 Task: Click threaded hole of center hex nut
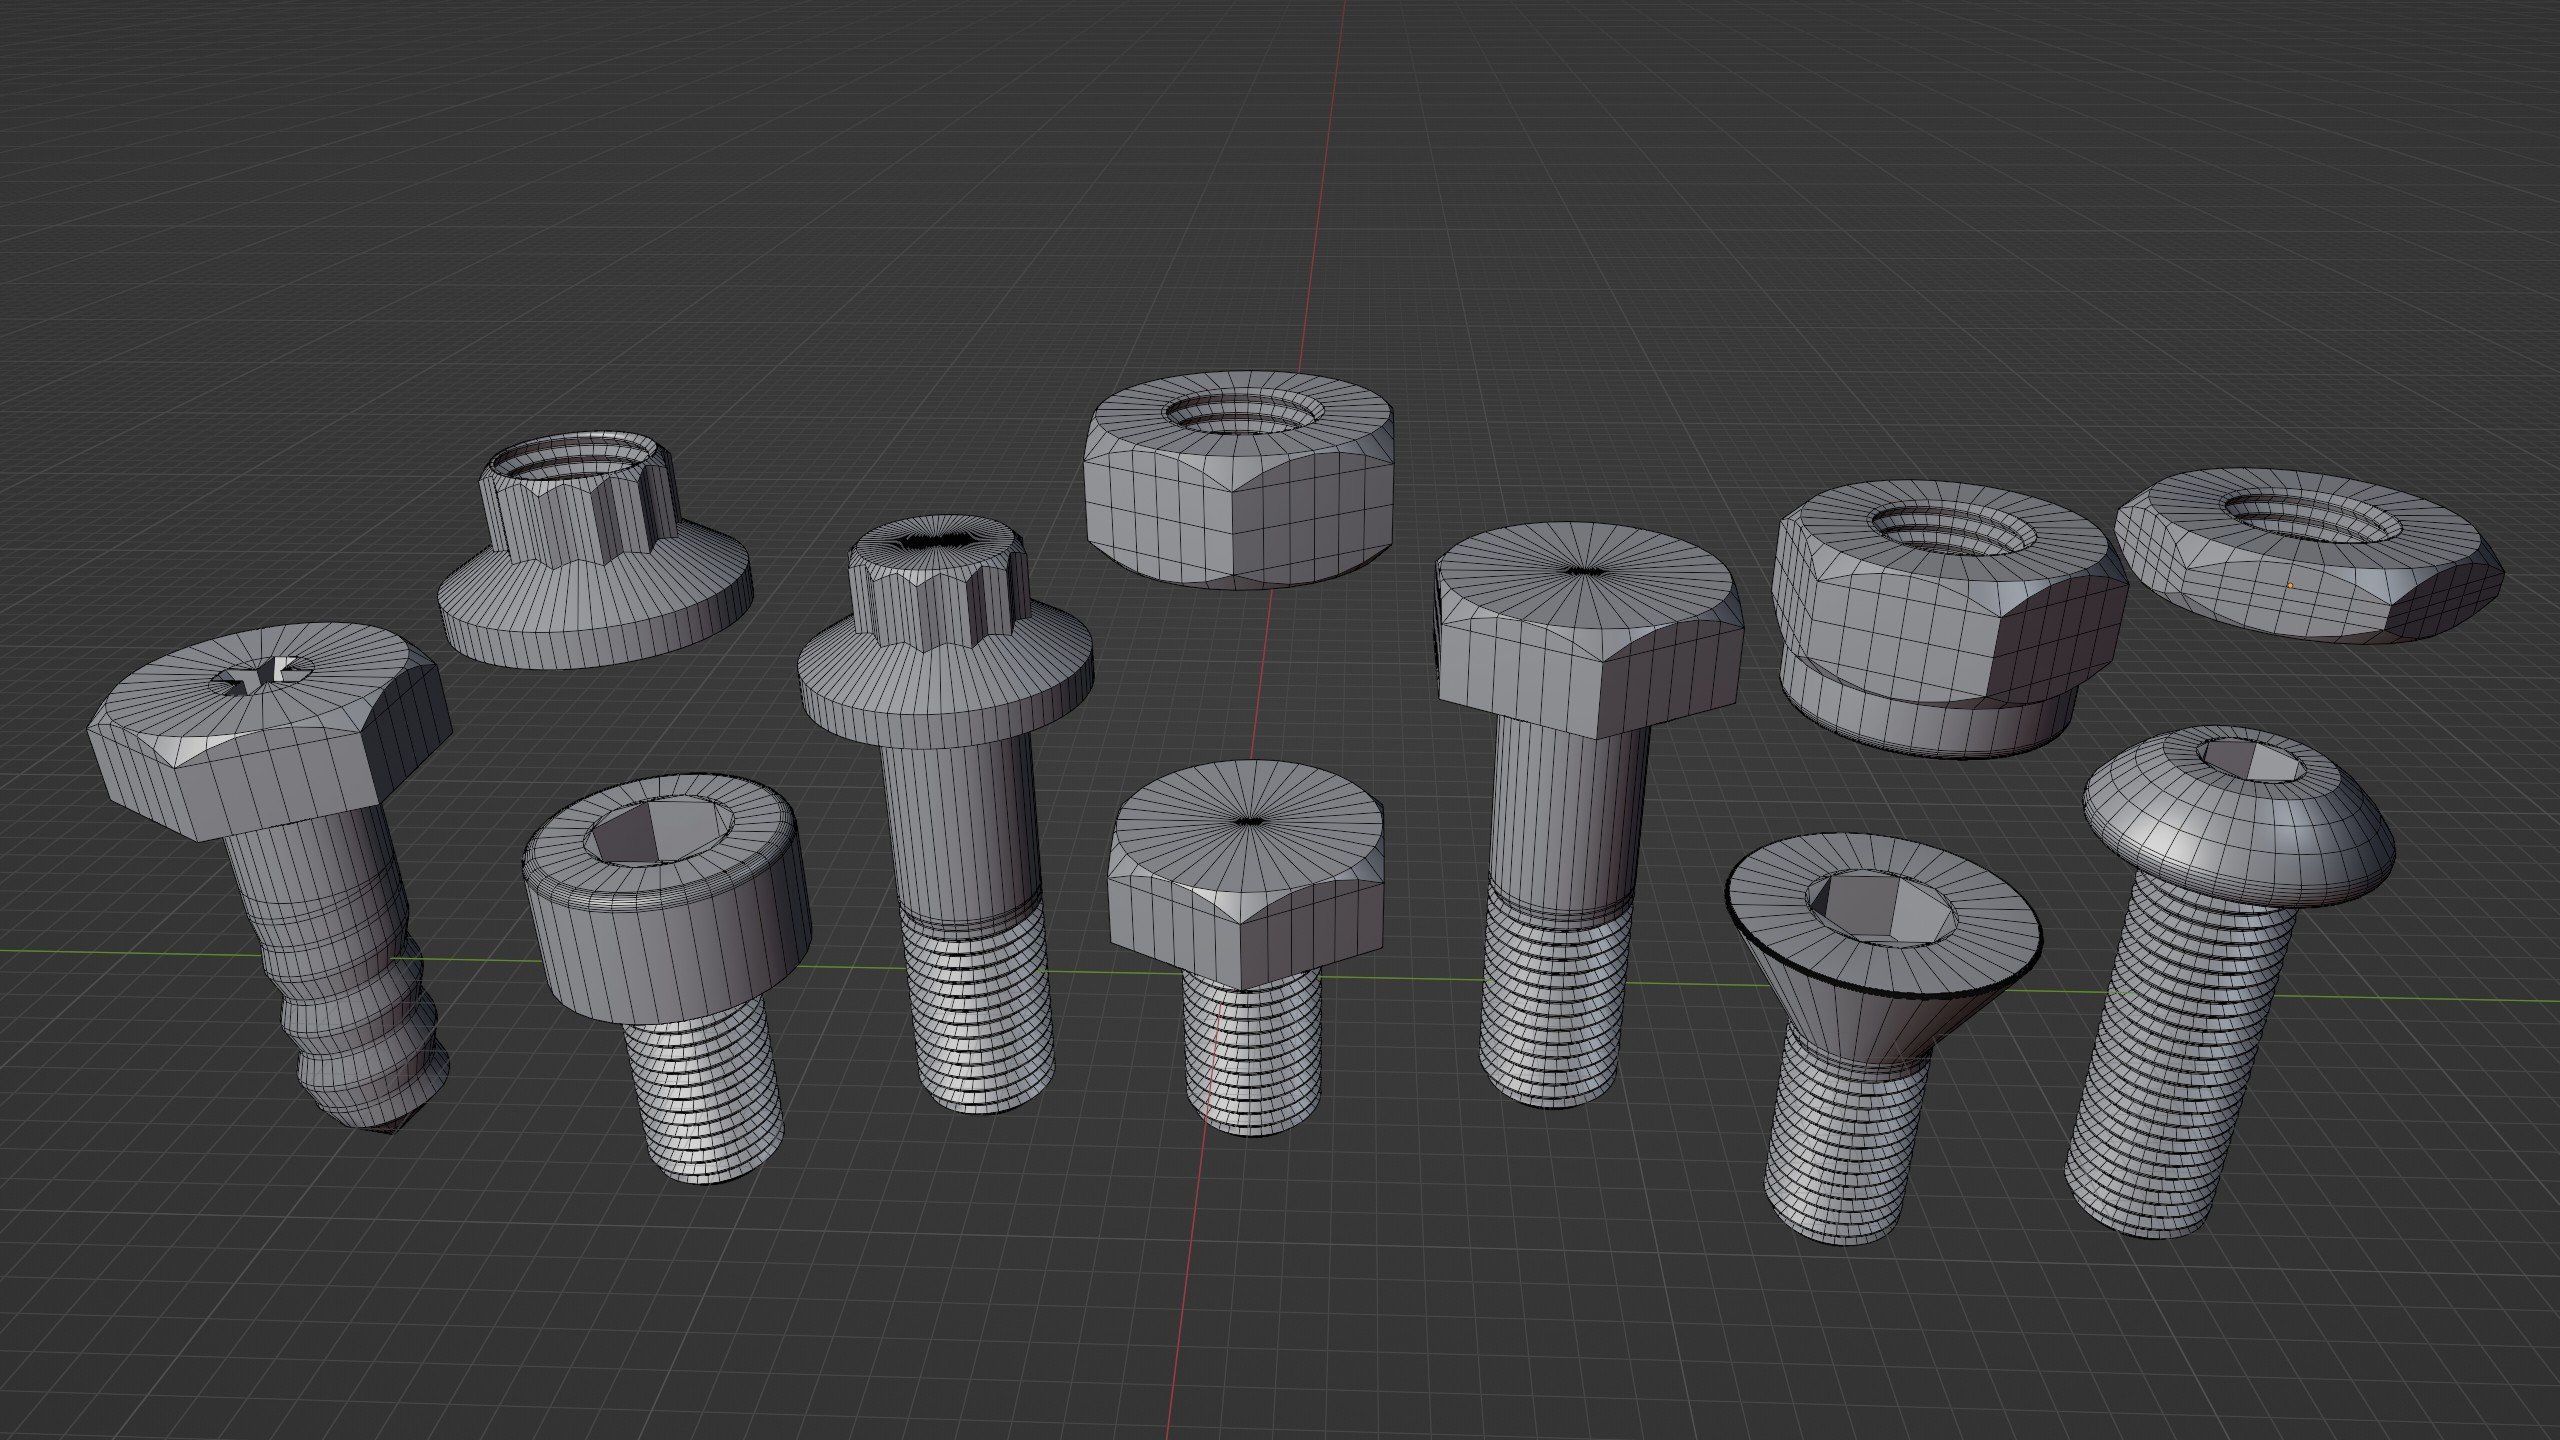pyautogui.click(x=1240, y=412)
